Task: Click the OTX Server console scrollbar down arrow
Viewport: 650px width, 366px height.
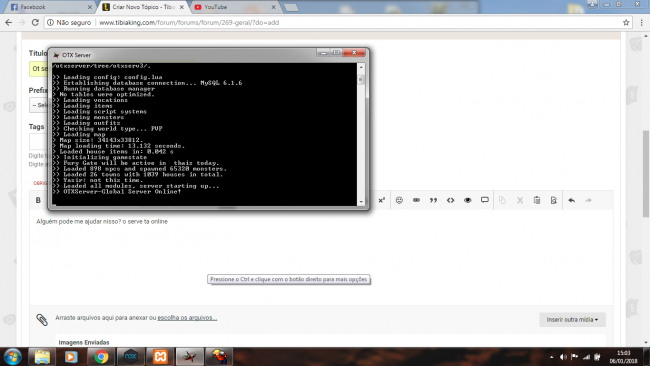Action: pyautogui.click(x=361, y=202)
